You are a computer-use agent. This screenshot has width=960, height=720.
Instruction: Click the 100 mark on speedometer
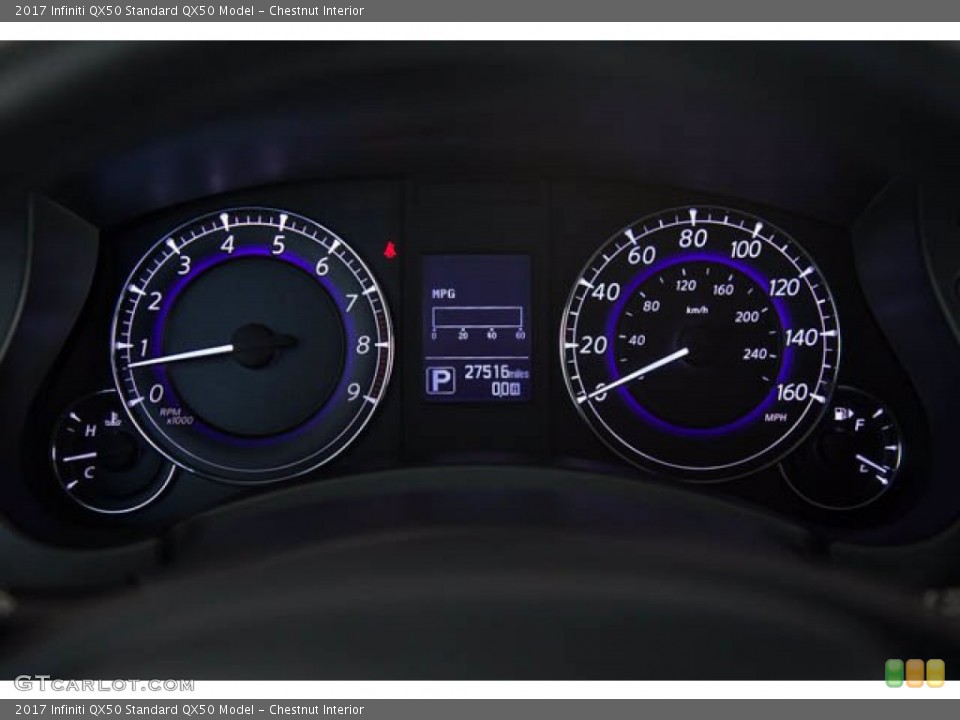click(746, 250)
